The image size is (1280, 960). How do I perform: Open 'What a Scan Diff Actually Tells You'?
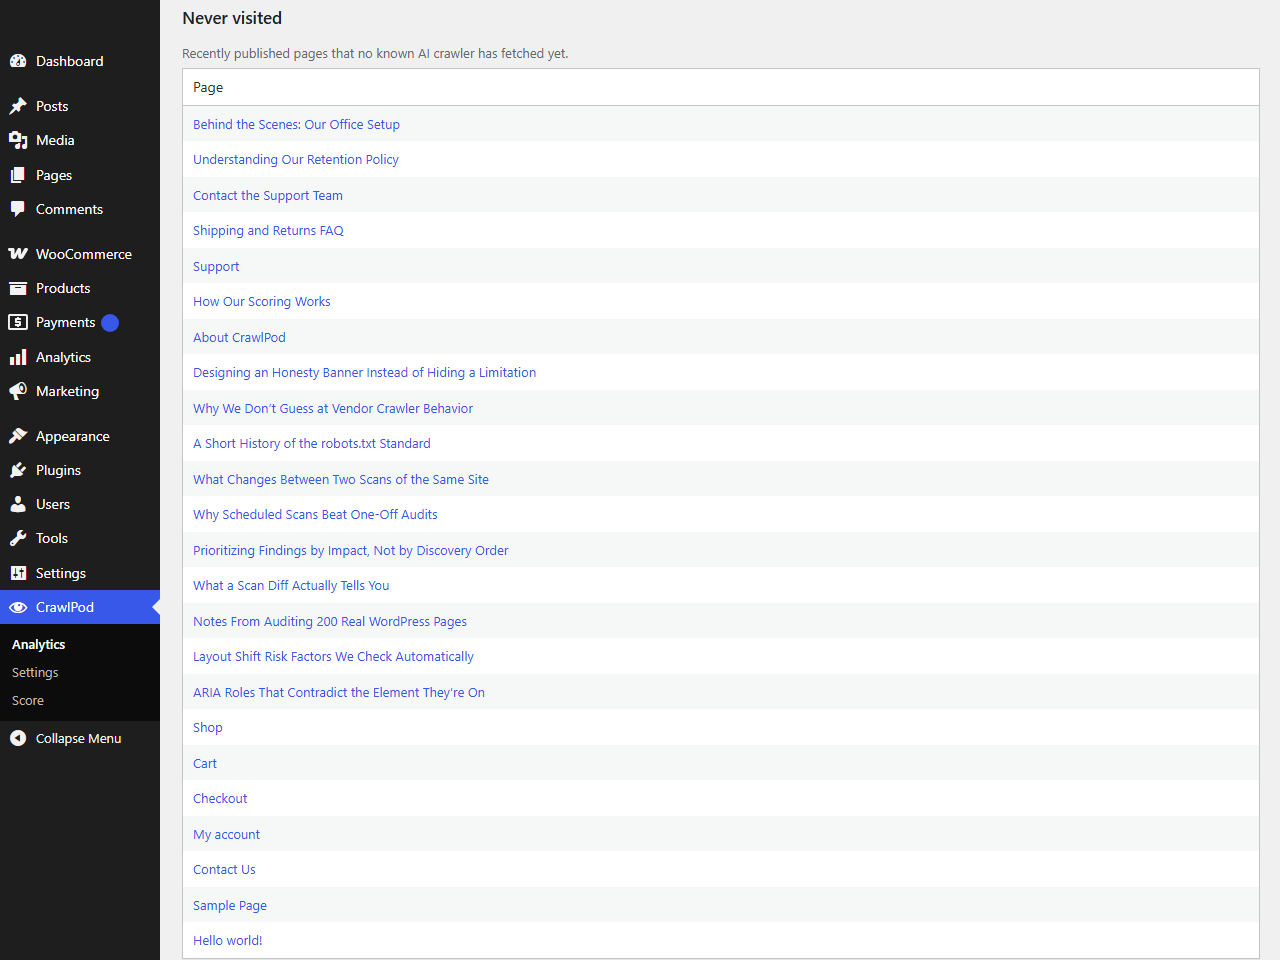click(x=291, y=585)
